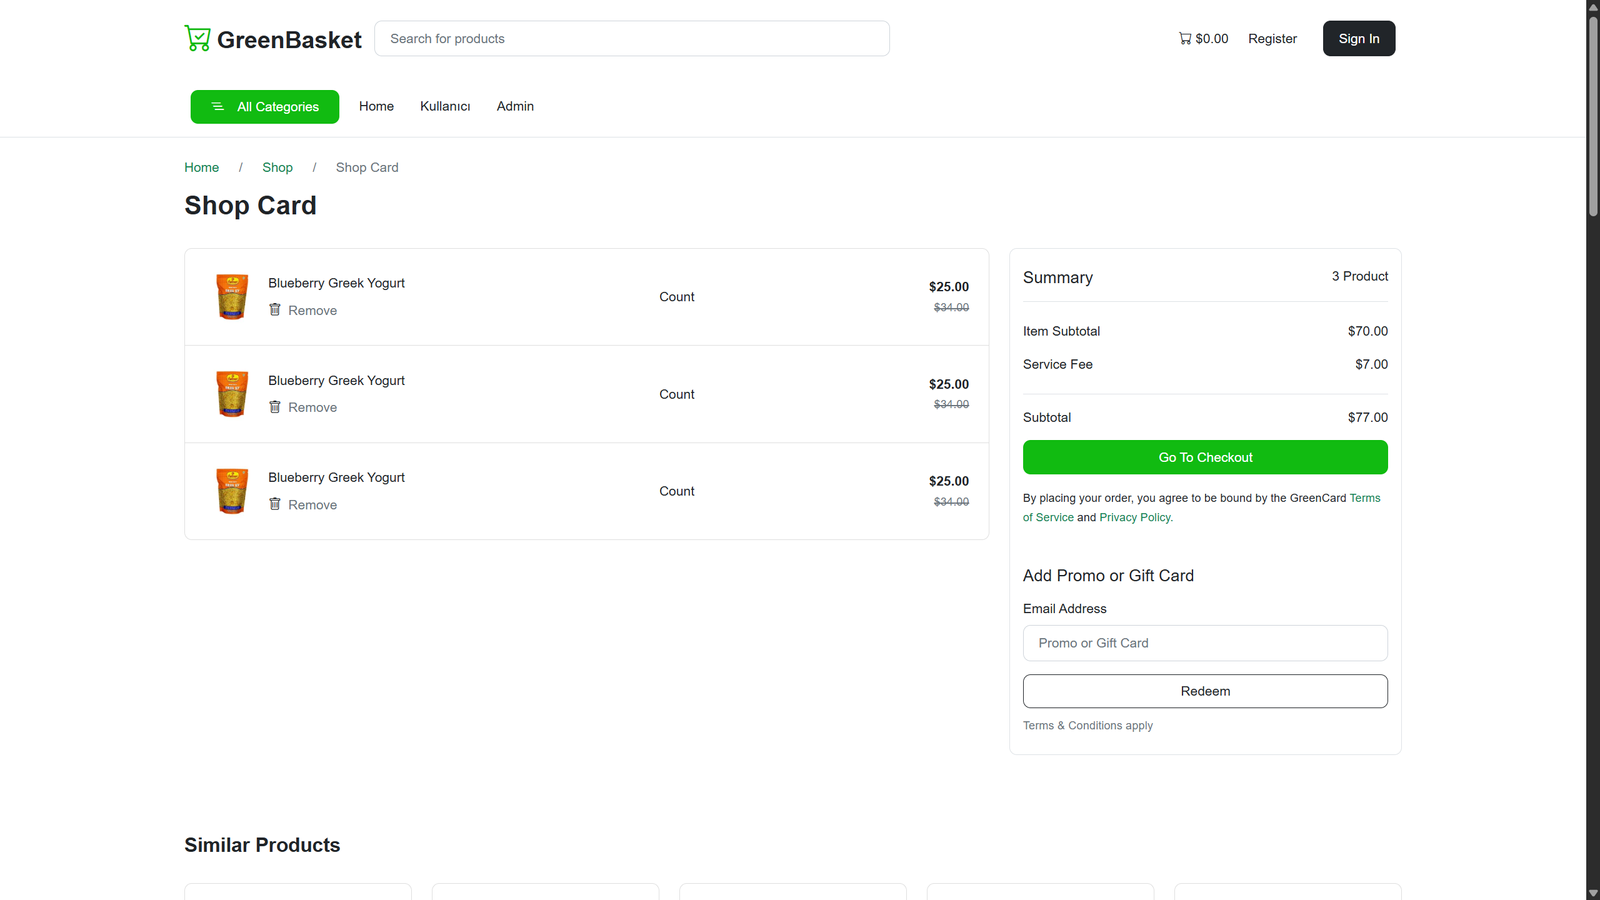1600x900 pixels.
Task: Open the cart icon showing $0.00
Action: pyautogui.click(x=1185, y=39)
